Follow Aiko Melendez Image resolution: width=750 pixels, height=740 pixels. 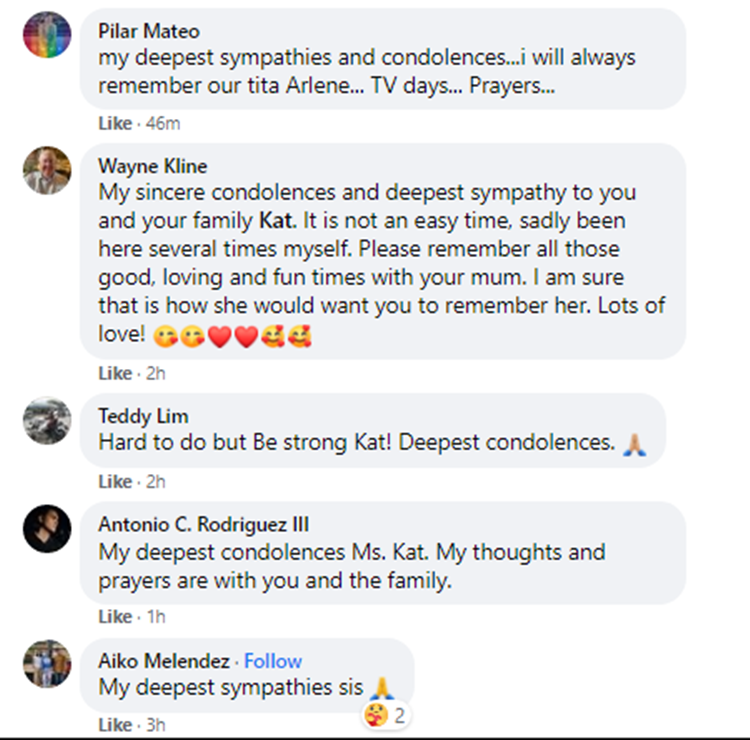[273, 661]
